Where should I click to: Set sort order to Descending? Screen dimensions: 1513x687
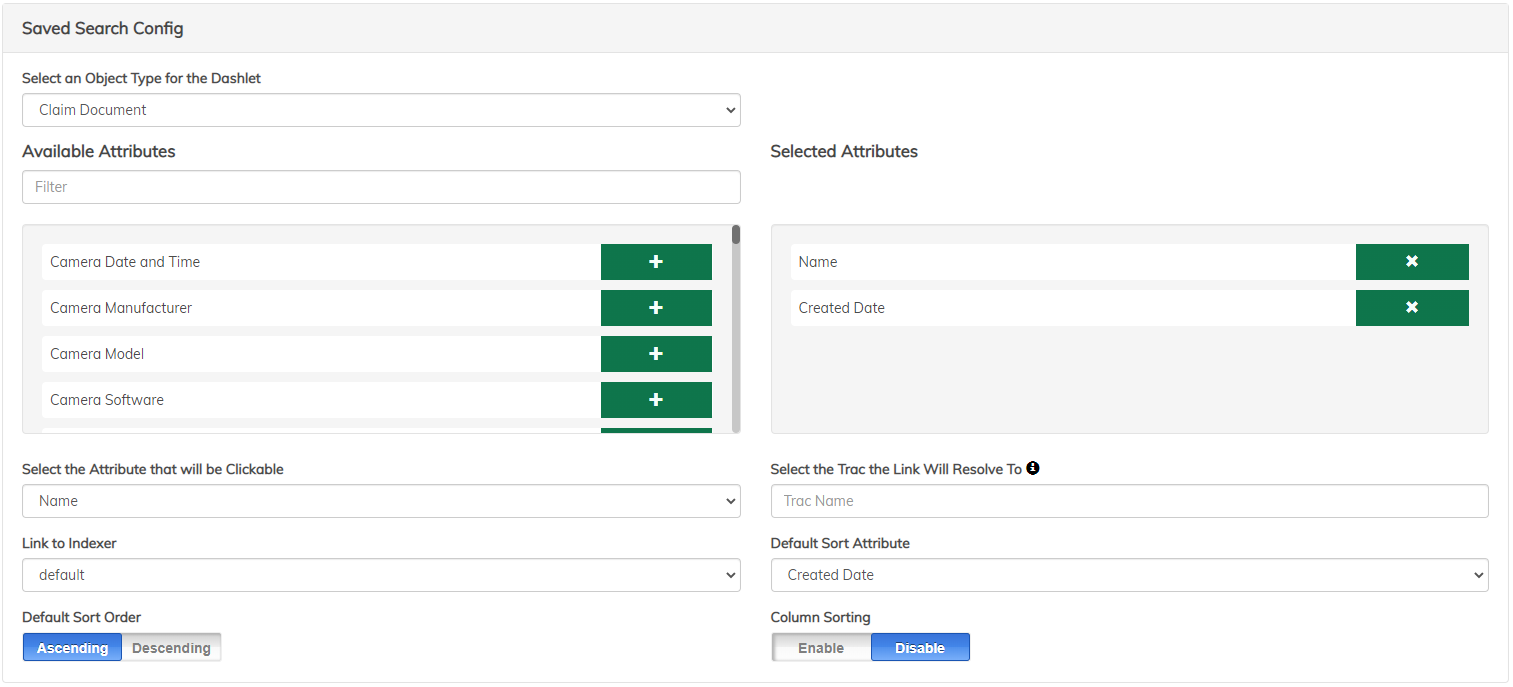[171, 648]
